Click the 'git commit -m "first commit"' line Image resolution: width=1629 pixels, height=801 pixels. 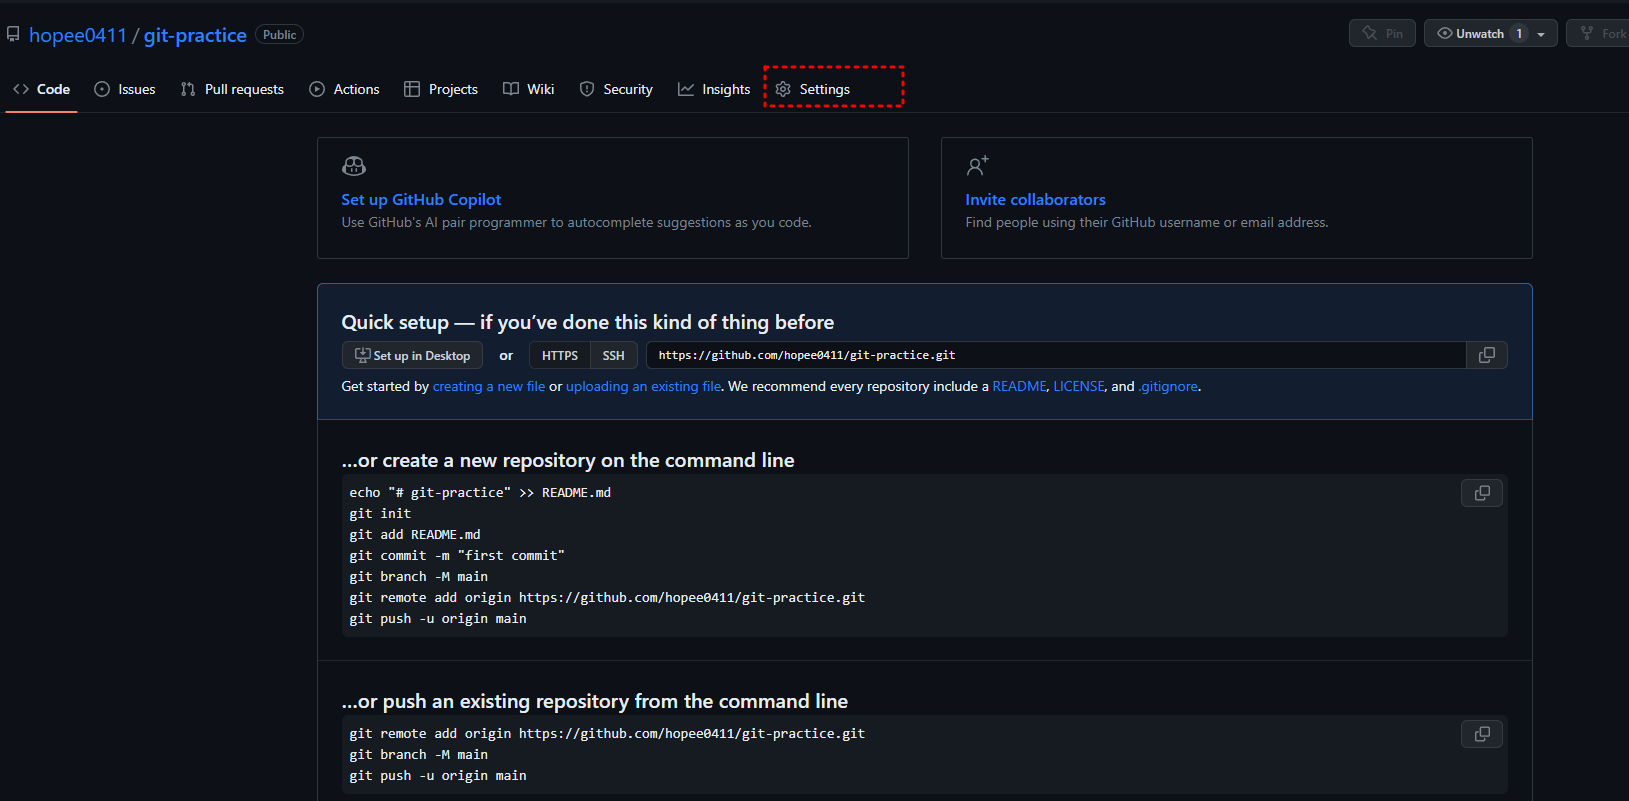[457, 555]
